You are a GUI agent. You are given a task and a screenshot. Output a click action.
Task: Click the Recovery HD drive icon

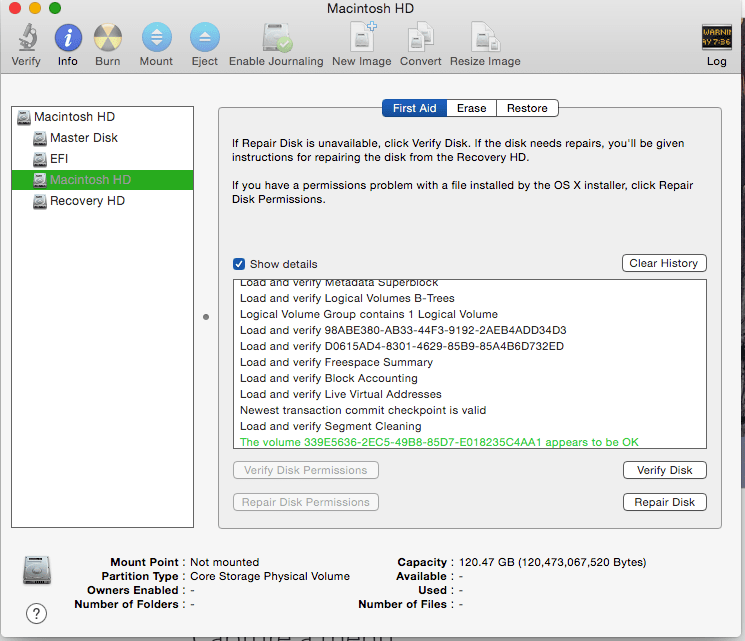pos(40,201)
